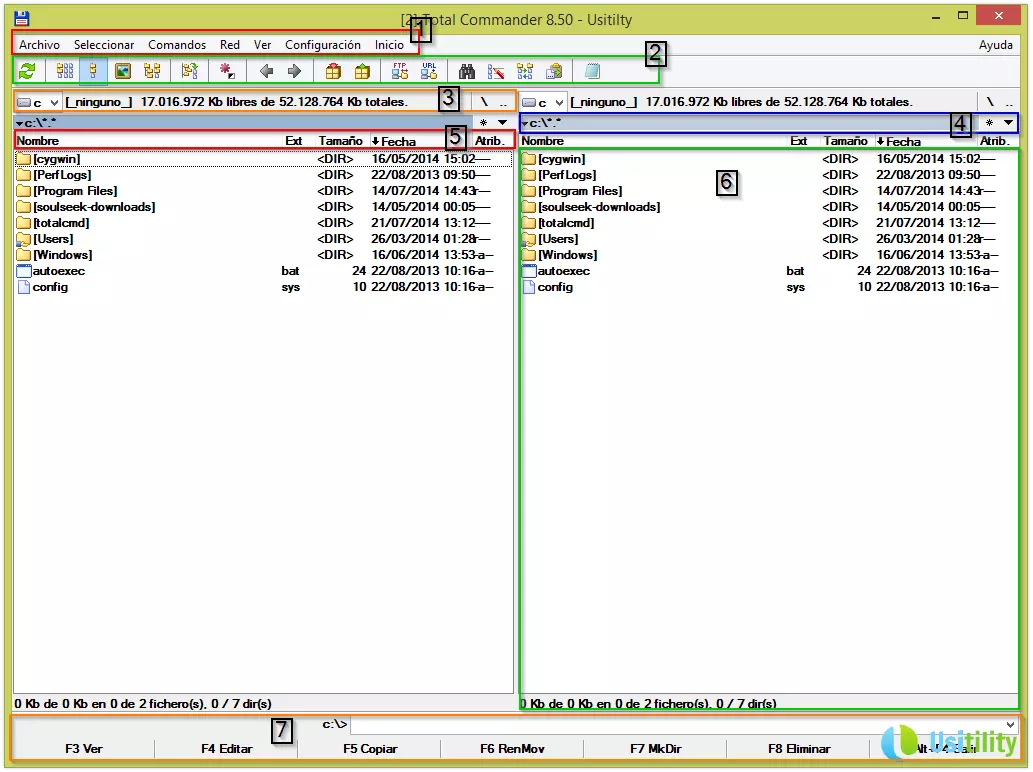Screen dimensions: 1033x772
Task: Click the green Refresh arrows toolbar icon
Action: [x=27, y=71]
